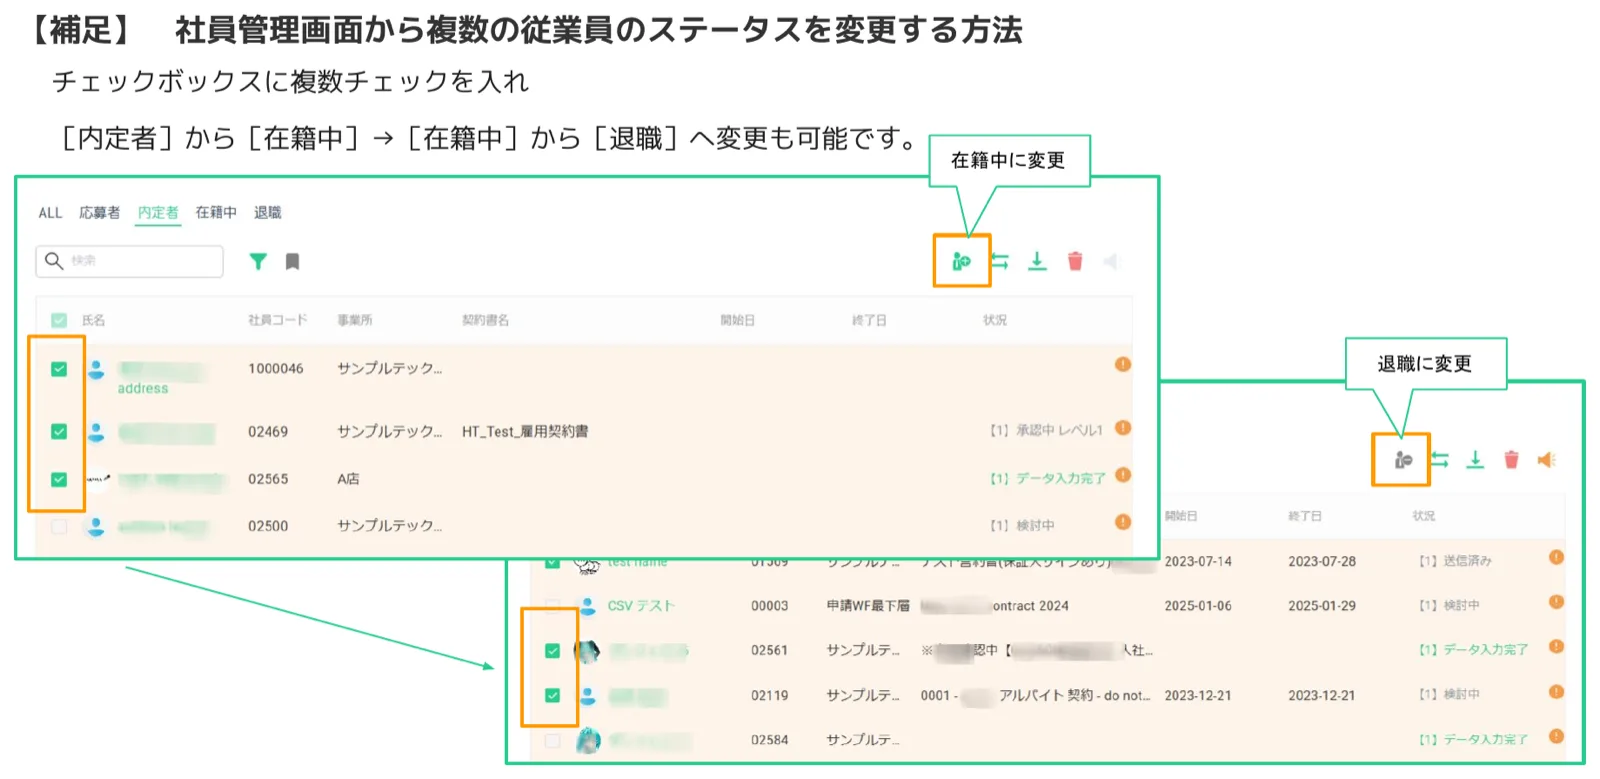The image size is (1600, 779).
Task: Click the 【1】送信済み status text
Action: click(1455, 561)
